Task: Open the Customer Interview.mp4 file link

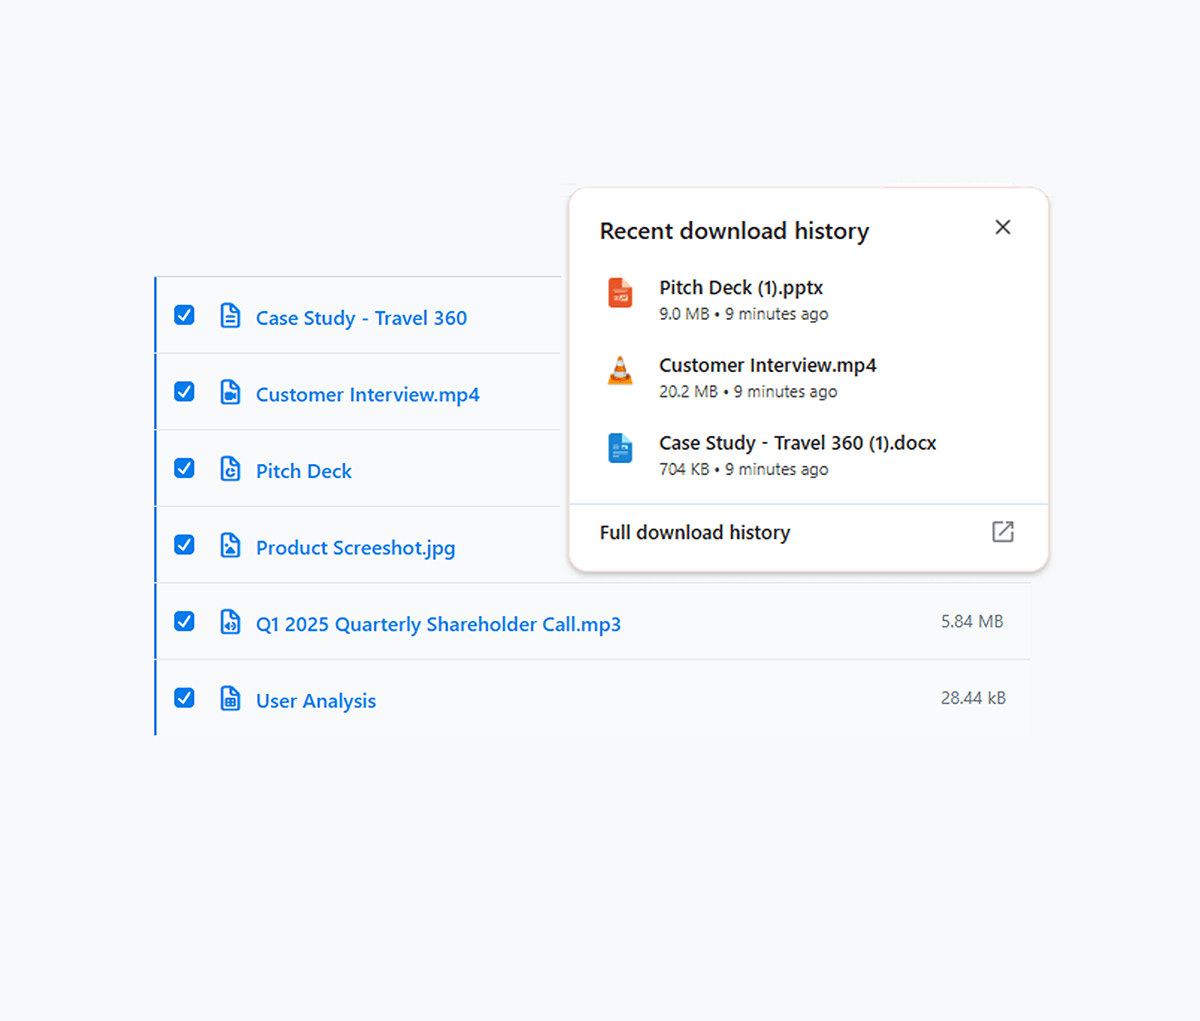Action: coord(367,394)
